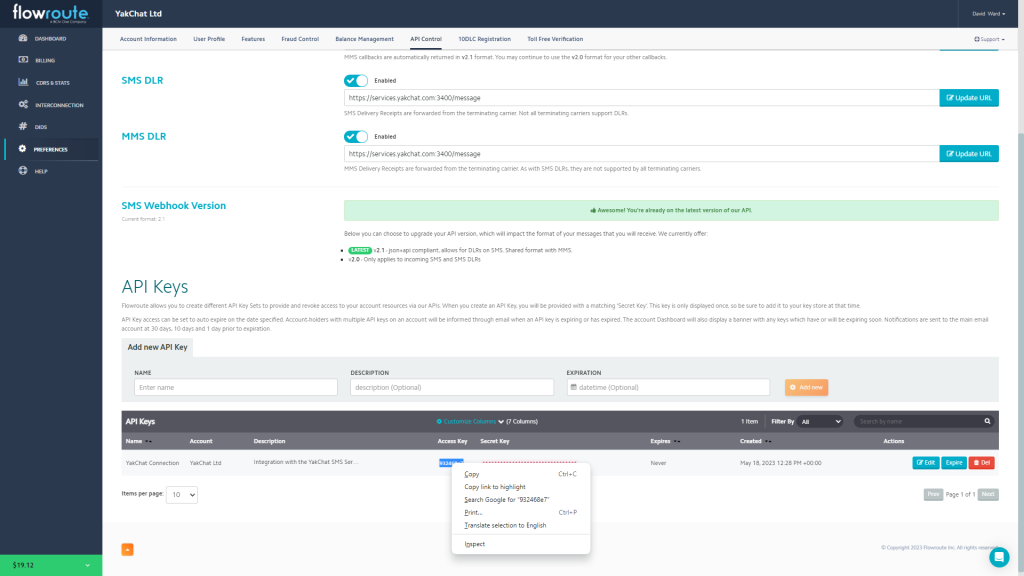Open the Balance Management tab
This screenshot has height=576, width=1024.
click(364, 39)
